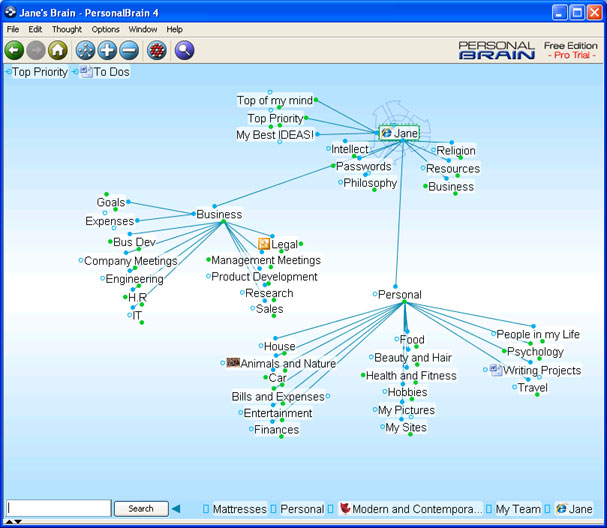Viewport: 607px width, 528px height.
Task: Click the grayed Forward arrow icon
Action: tap(36, 50)
